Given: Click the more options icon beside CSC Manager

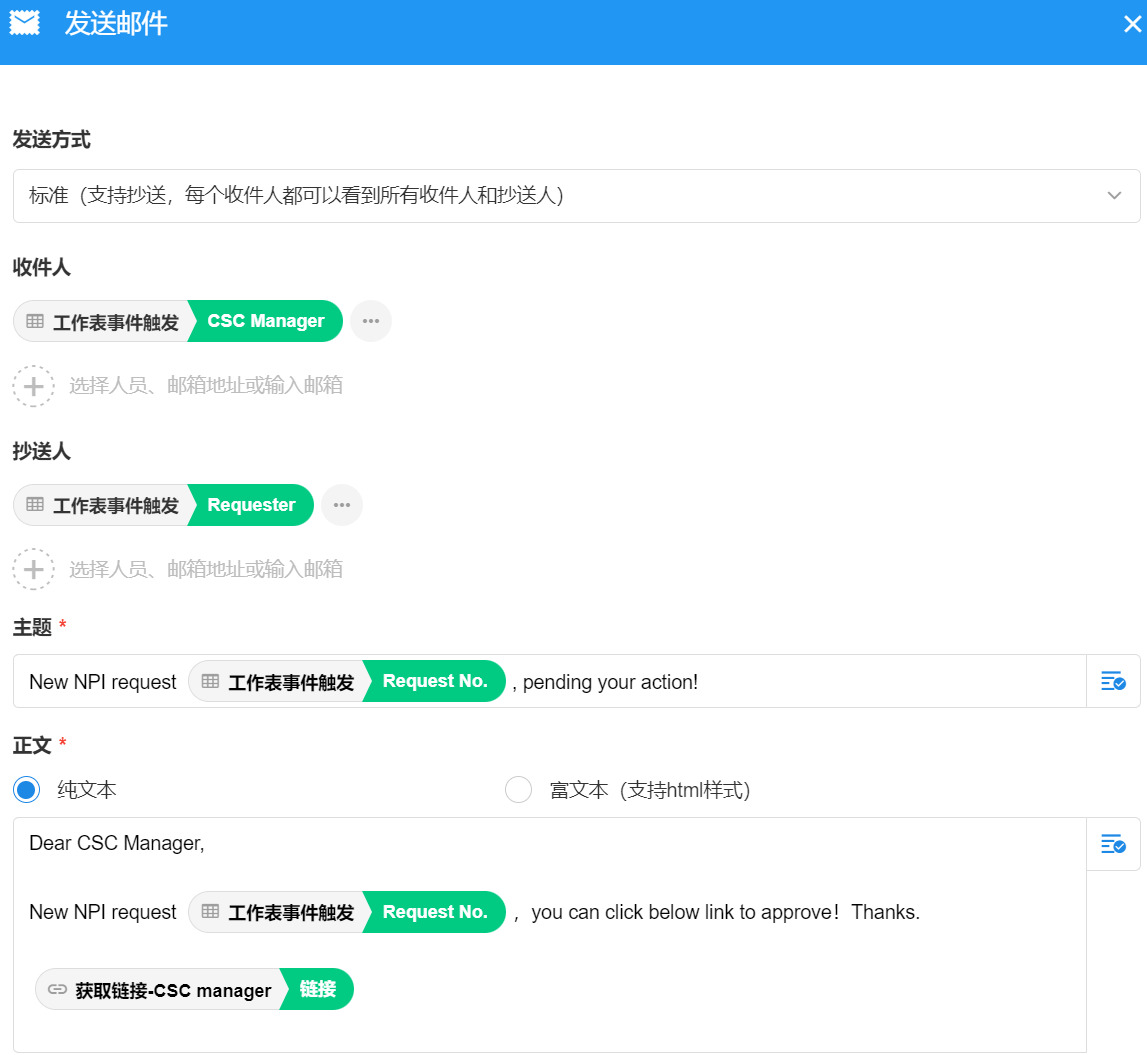Looking at the screenshot, I should tap(371, 321).
